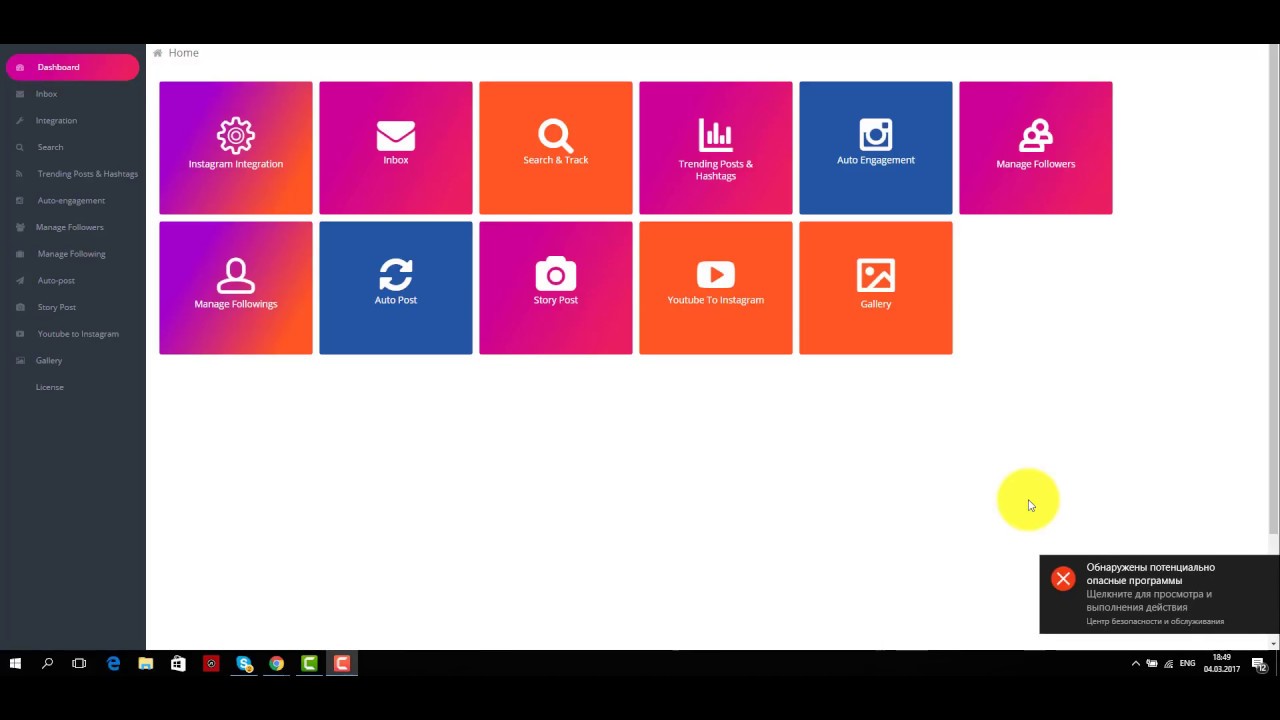
Task: Open the Gallery picture tile
Action: (x=876, y=288)
